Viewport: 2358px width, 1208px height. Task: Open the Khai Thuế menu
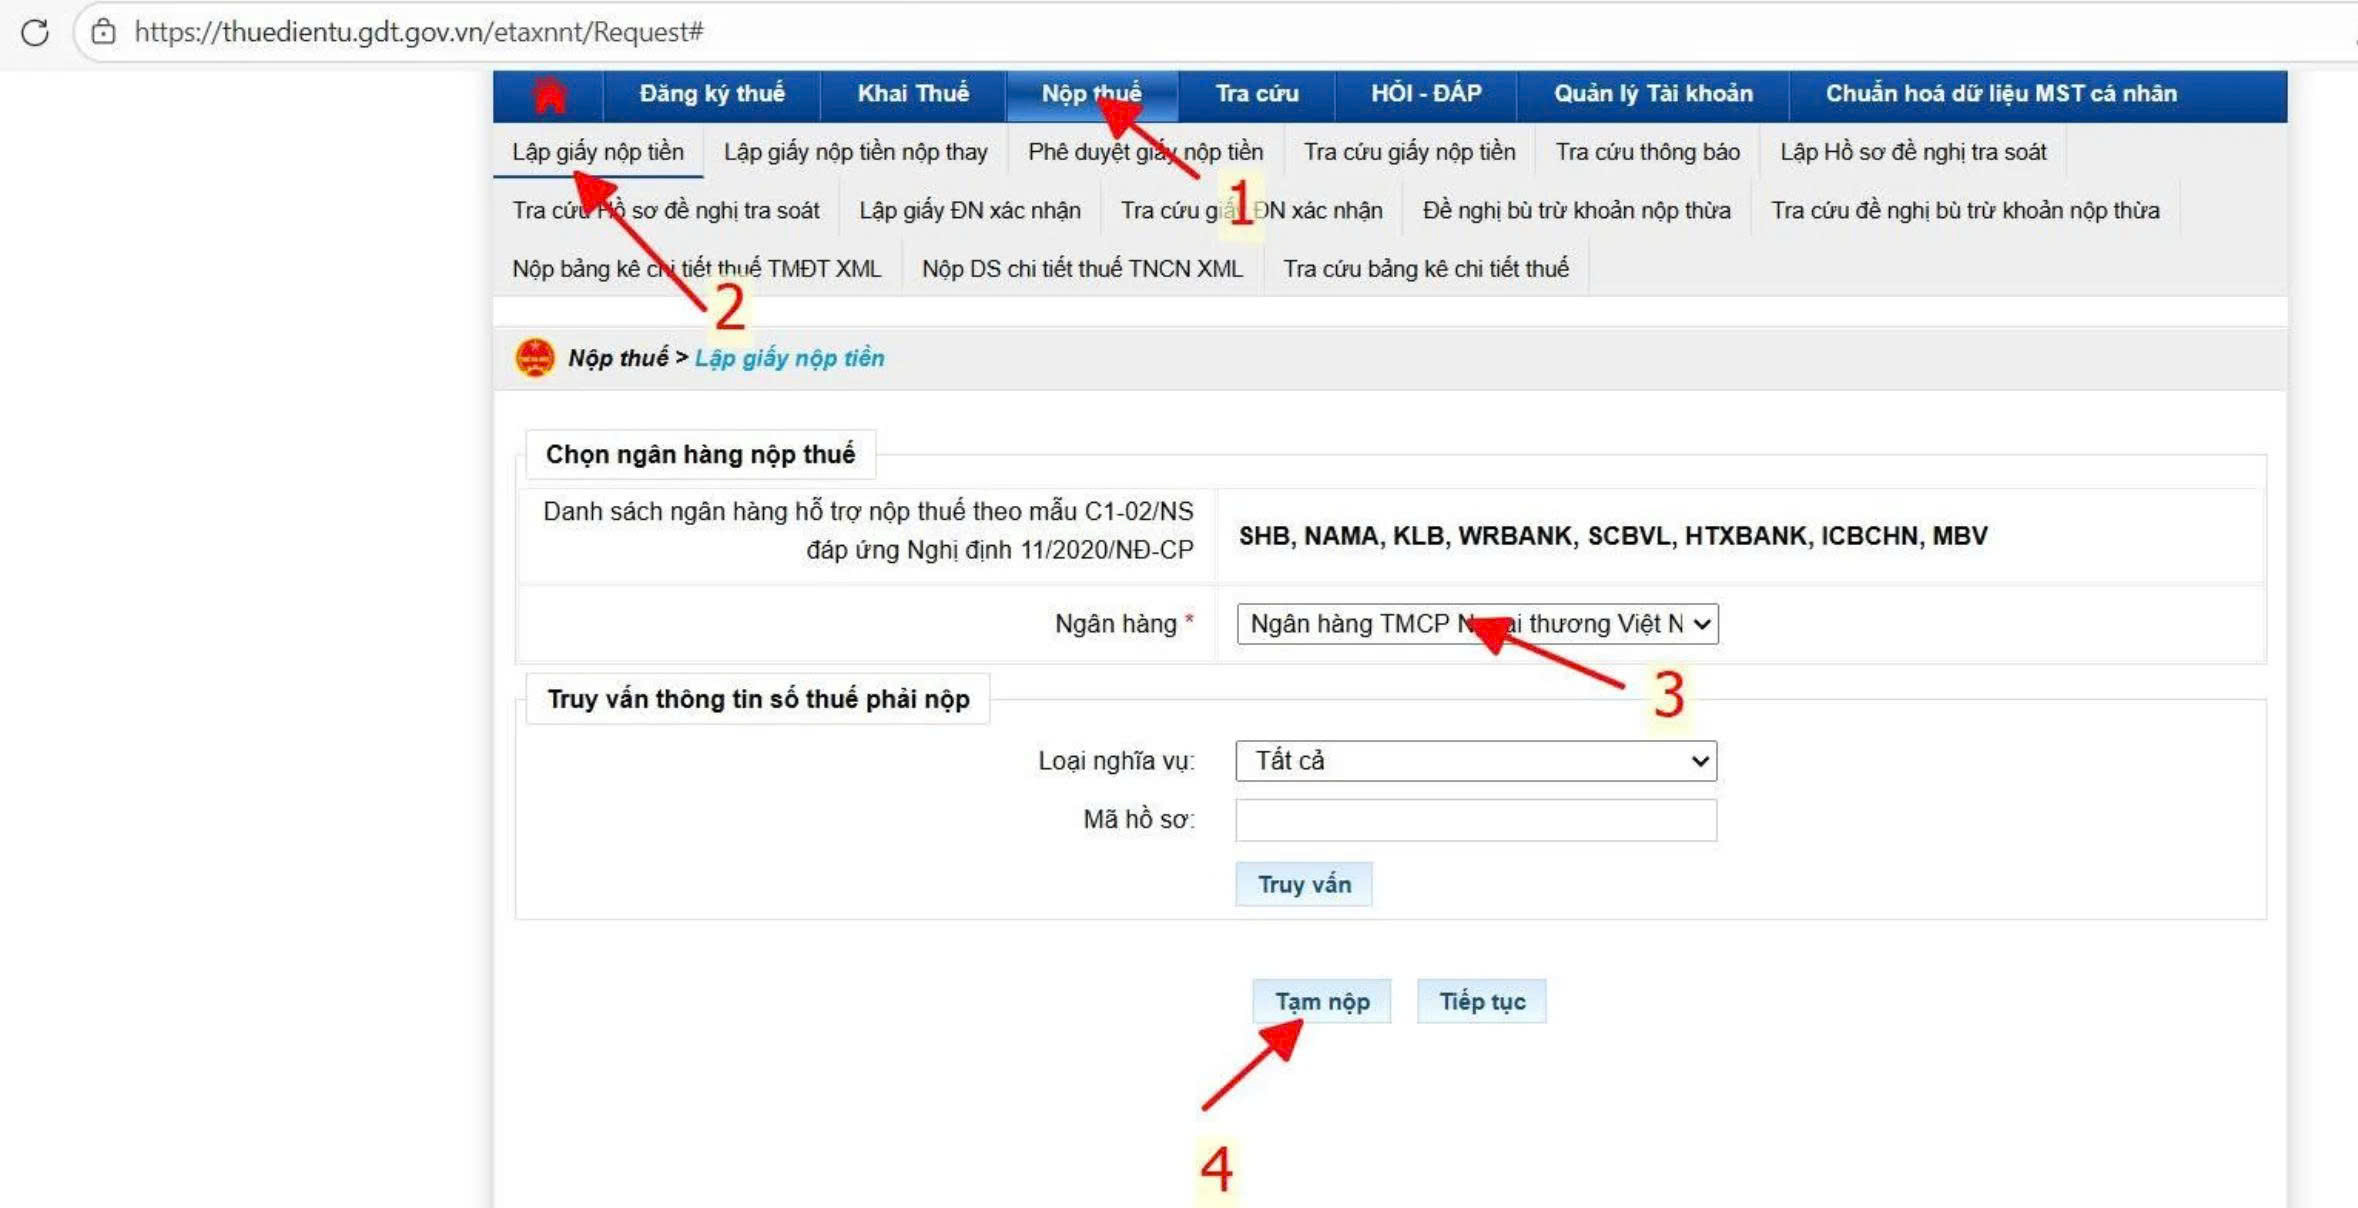tap(913, 94)
